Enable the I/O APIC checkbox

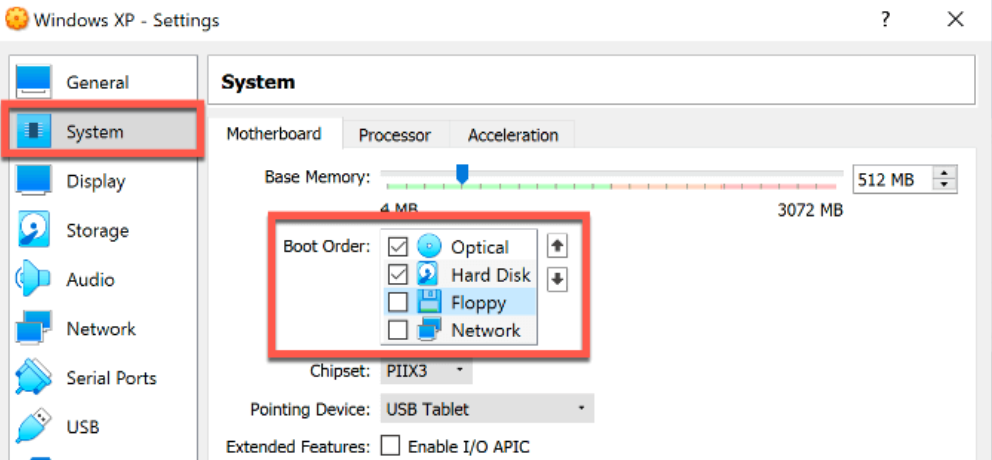click(x=391, y=447)
